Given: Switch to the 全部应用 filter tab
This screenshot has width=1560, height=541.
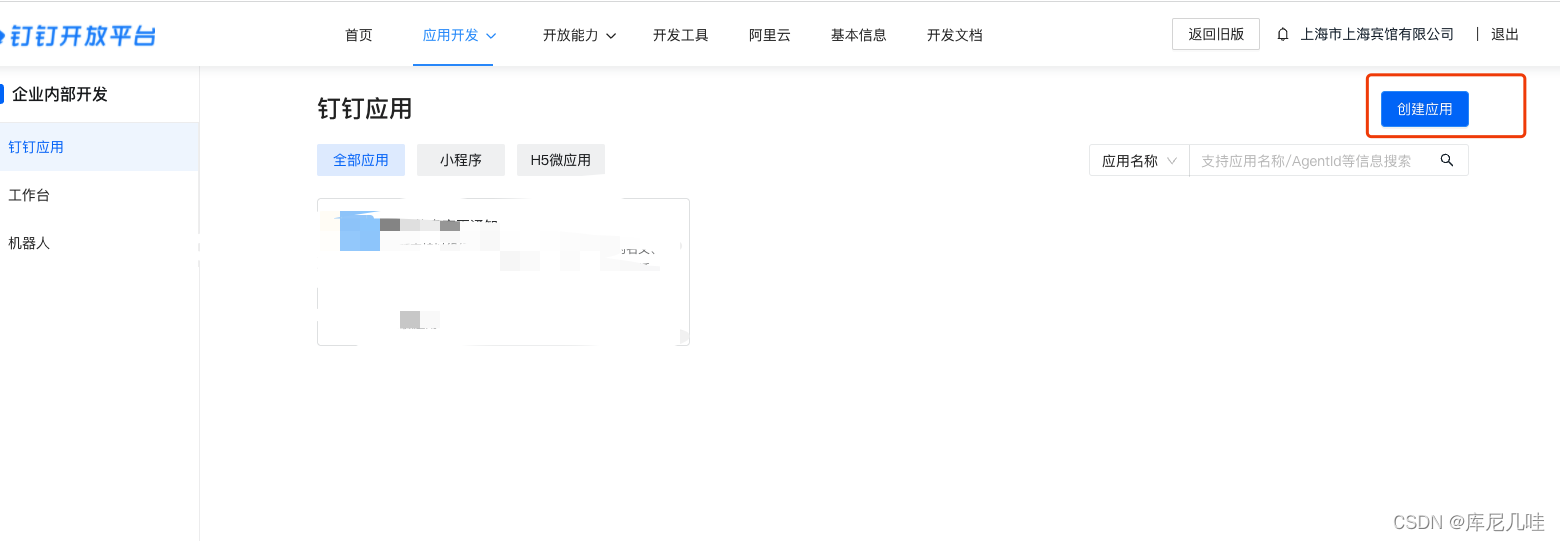Looking at the screenshot, I should (x=361, y=160).
